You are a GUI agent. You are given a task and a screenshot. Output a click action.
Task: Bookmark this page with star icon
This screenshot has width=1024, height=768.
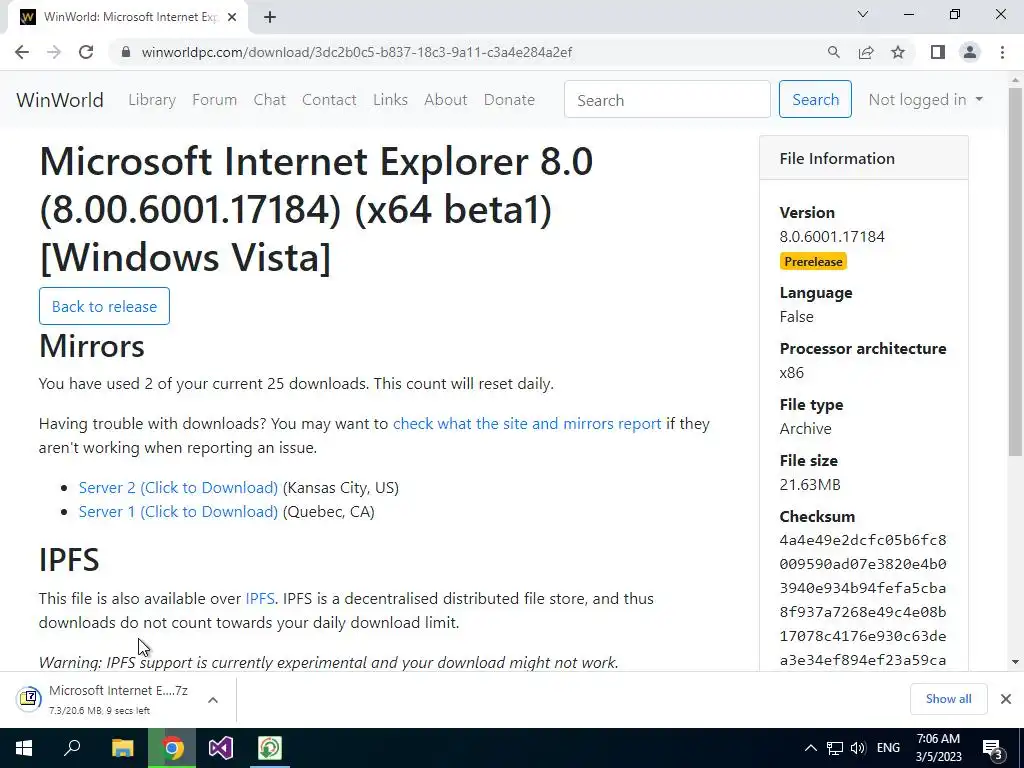pos(898,52)
